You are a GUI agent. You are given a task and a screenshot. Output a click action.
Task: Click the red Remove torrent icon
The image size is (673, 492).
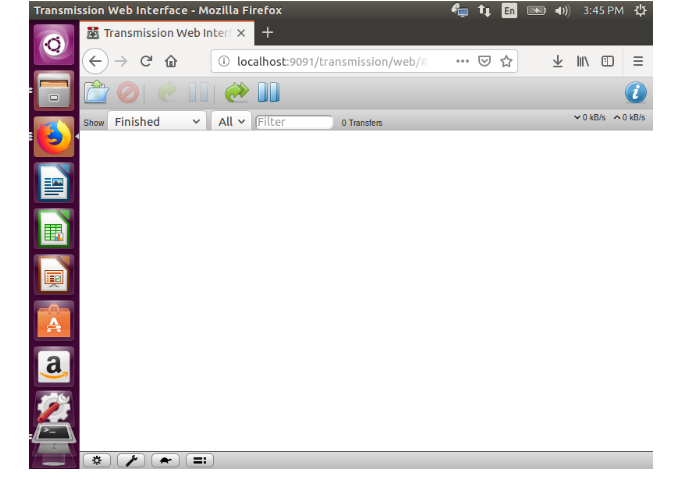128,92
